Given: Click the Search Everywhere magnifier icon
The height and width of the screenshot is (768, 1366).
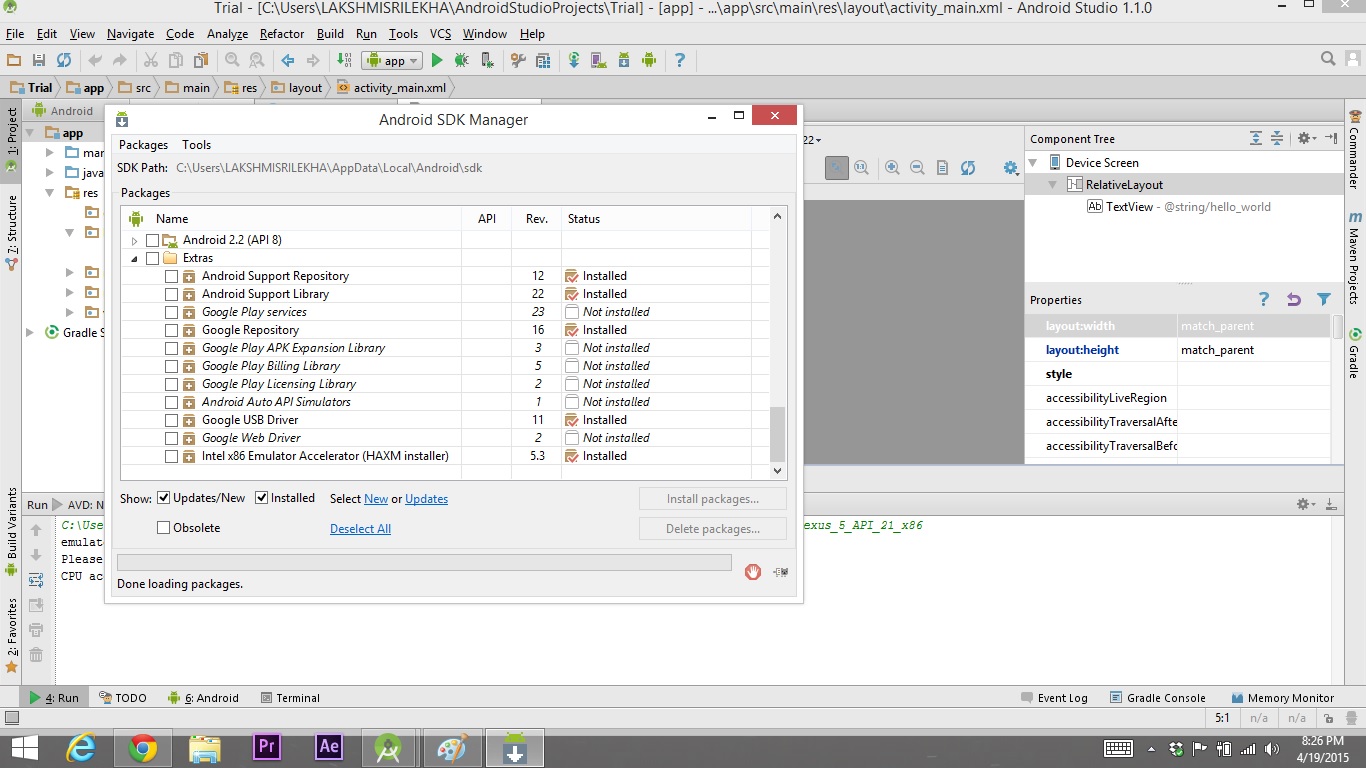Looking at the screenshot, I should coord(1328,60).
